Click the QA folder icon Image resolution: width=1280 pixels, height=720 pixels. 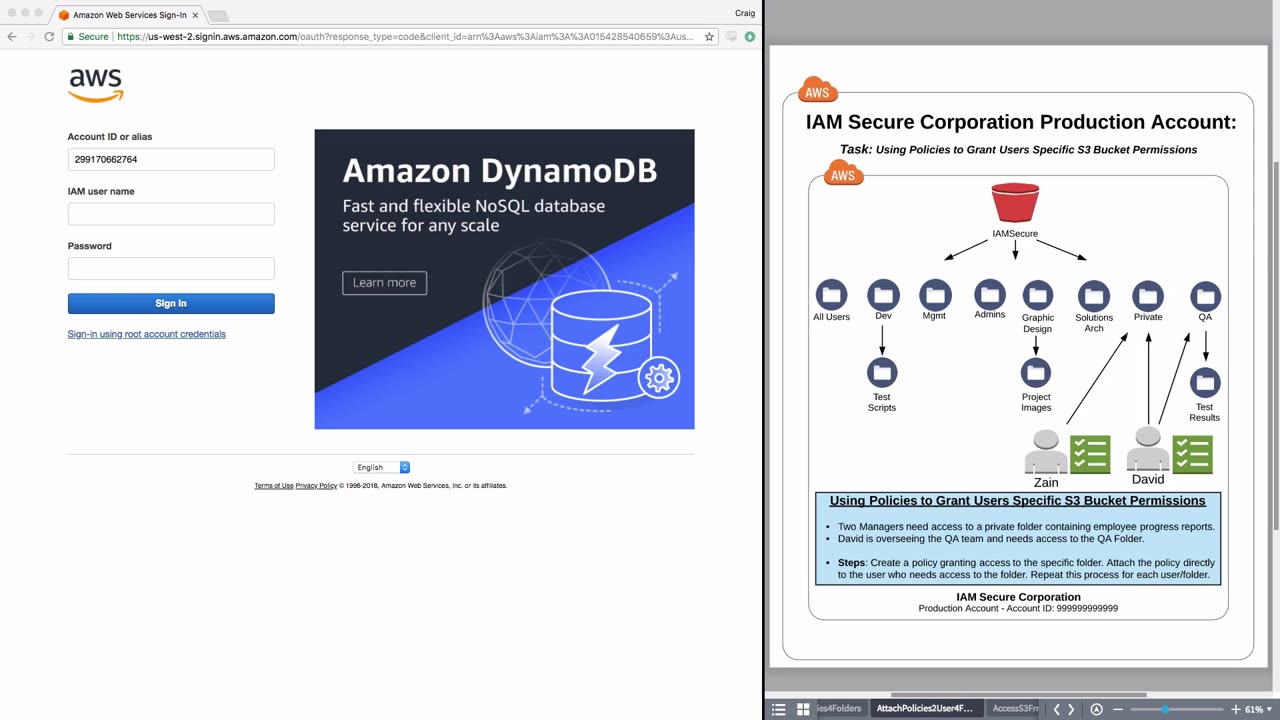pos(1205,295)
